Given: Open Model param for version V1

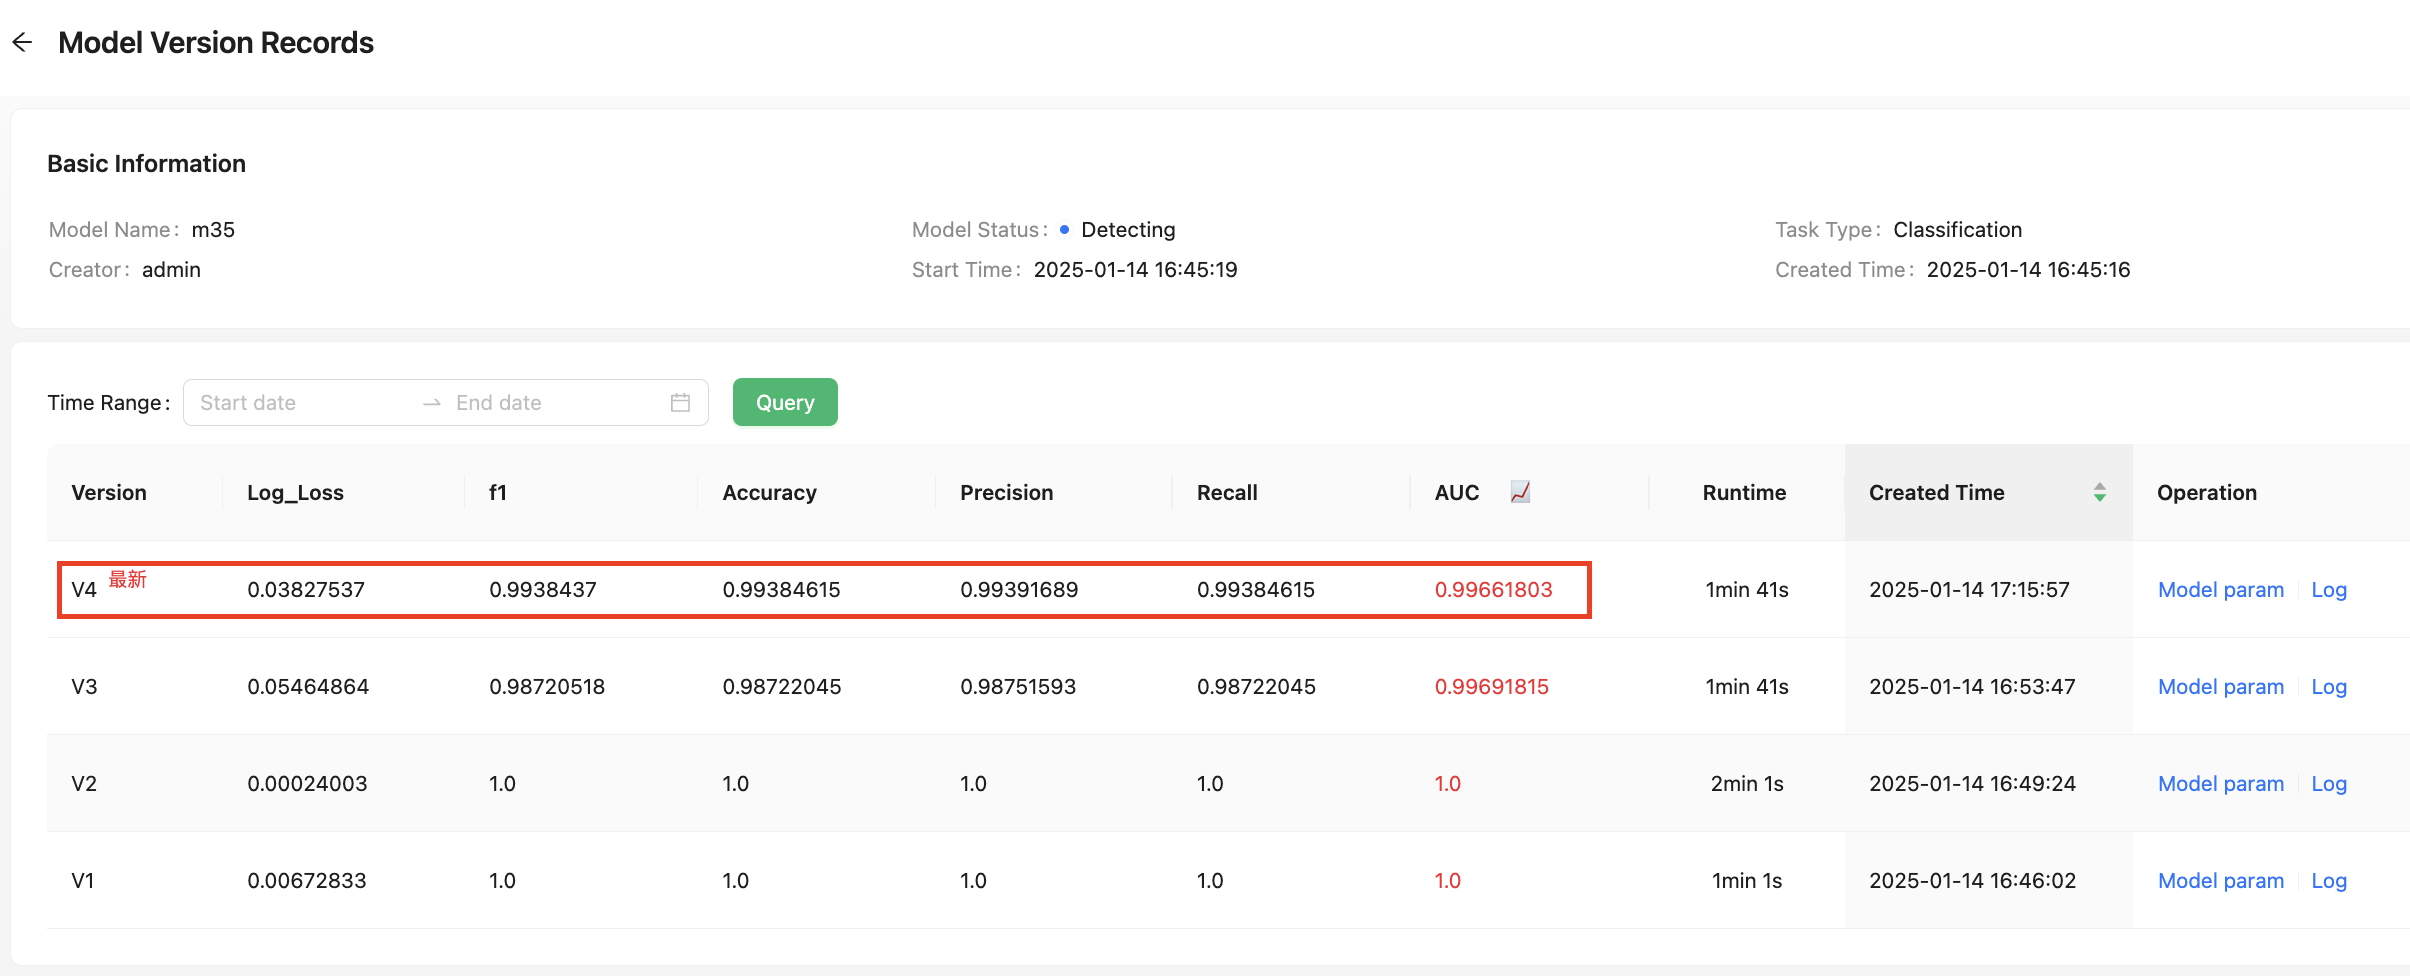Looking at the screenshot, I should coord(2220,881).
